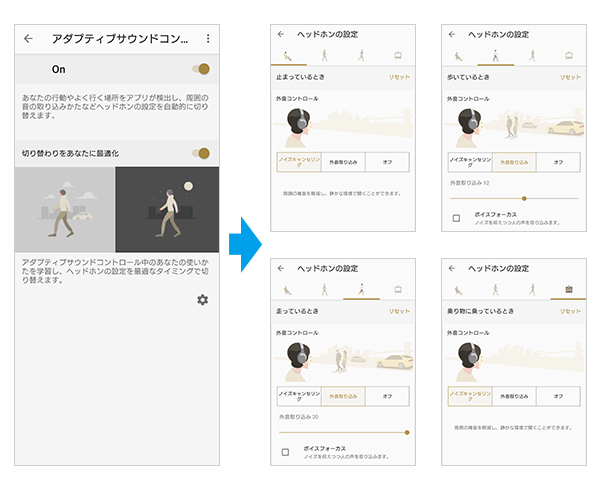Image resolution: width=600 pixels, height=490 pixels.
Task: Check ボイスフォーカス on the 走っているとき screen
Action: coord(285,452)
